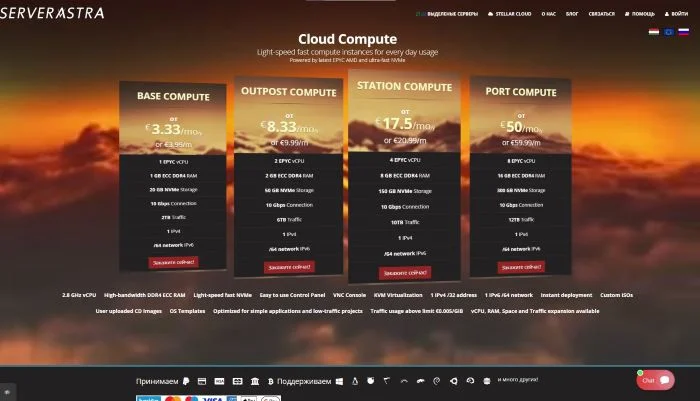Click the ServerAstra logo

(x=52, y=13)
